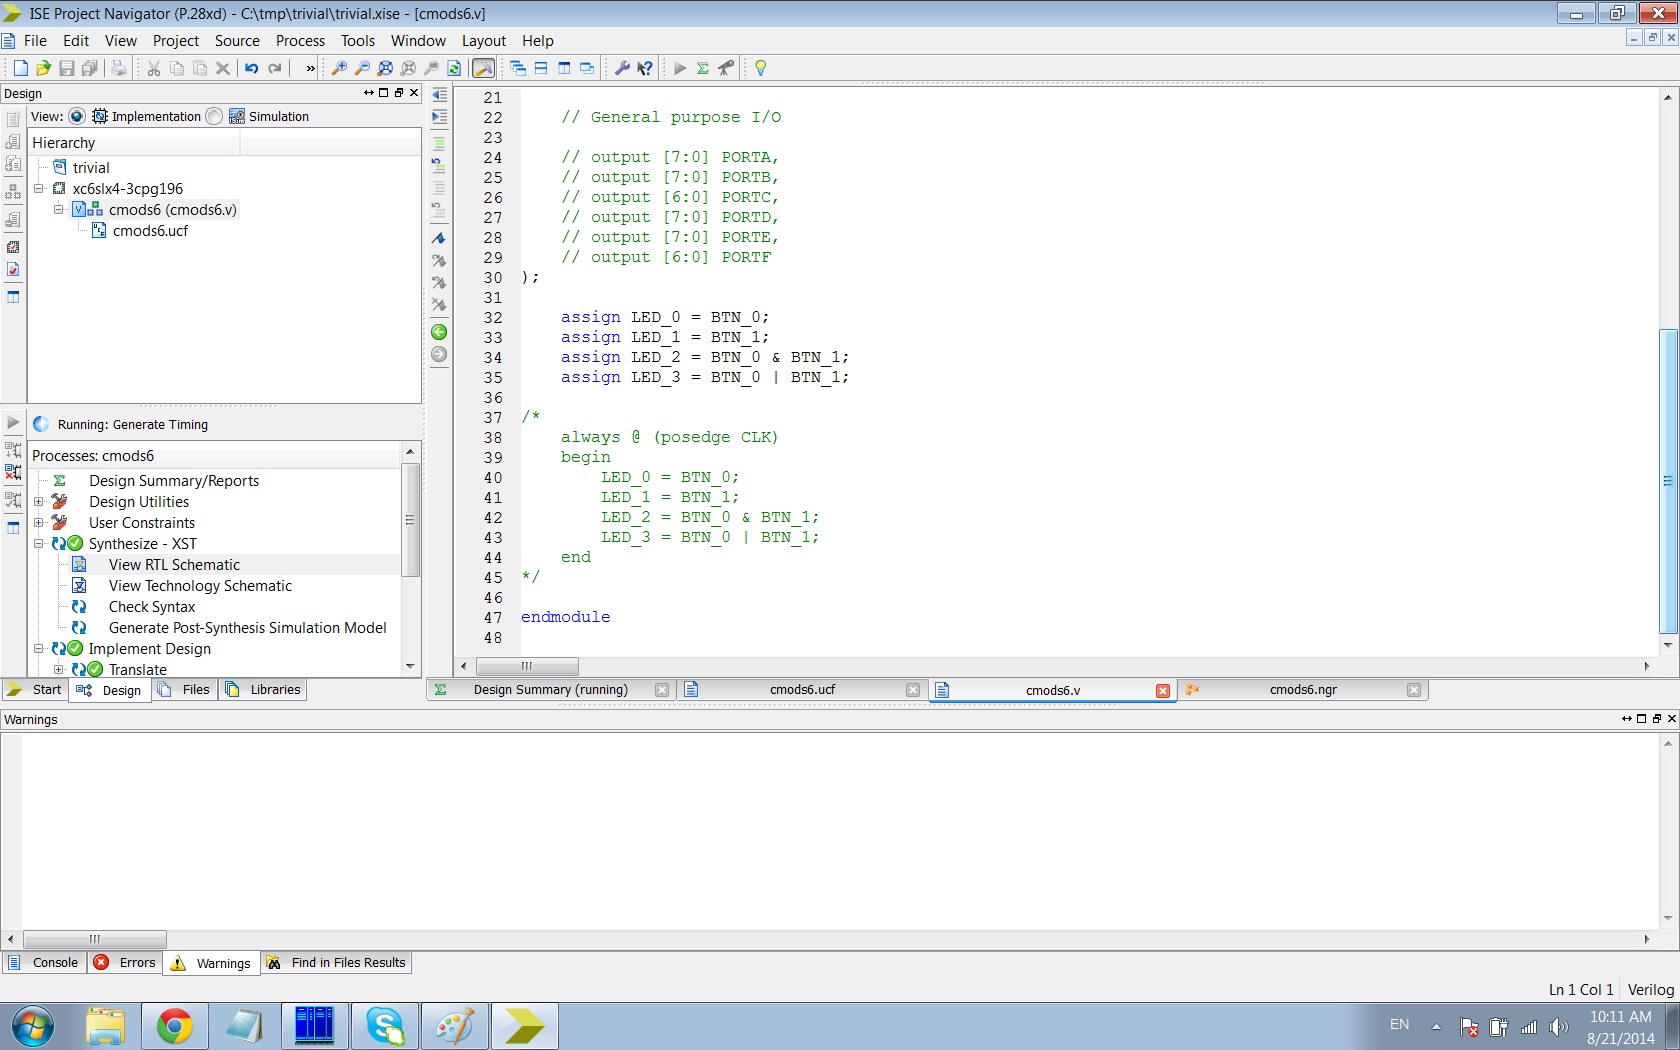Open the Process menu
The height and width of the screenshot is (1050, 1680).
point(300,41)
